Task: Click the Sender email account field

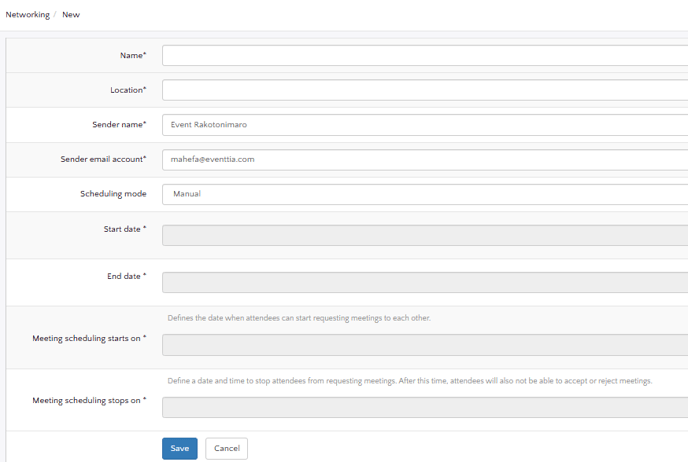Action: [x=424, y=159]
